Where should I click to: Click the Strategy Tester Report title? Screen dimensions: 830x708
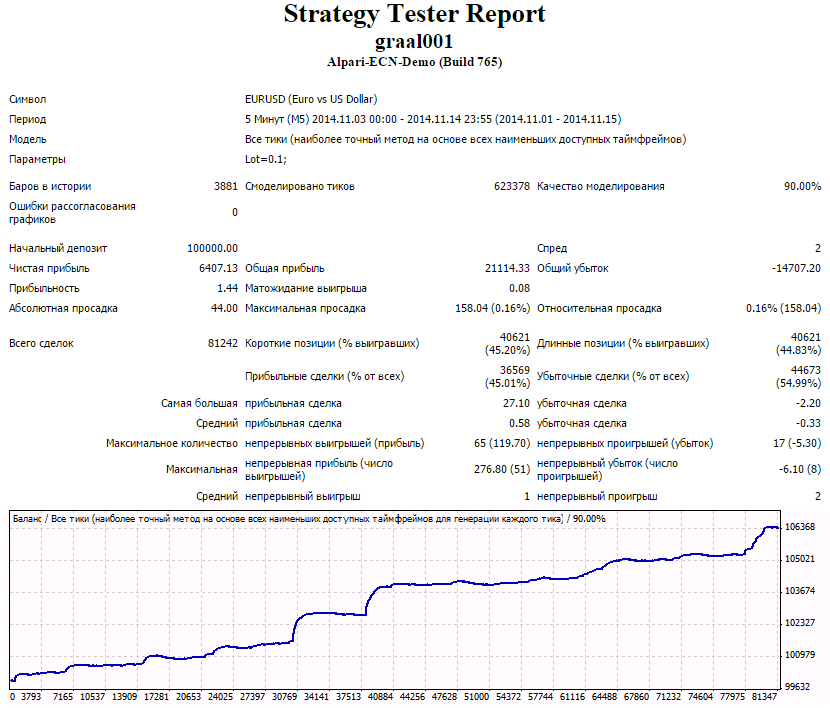click(414, 14)
